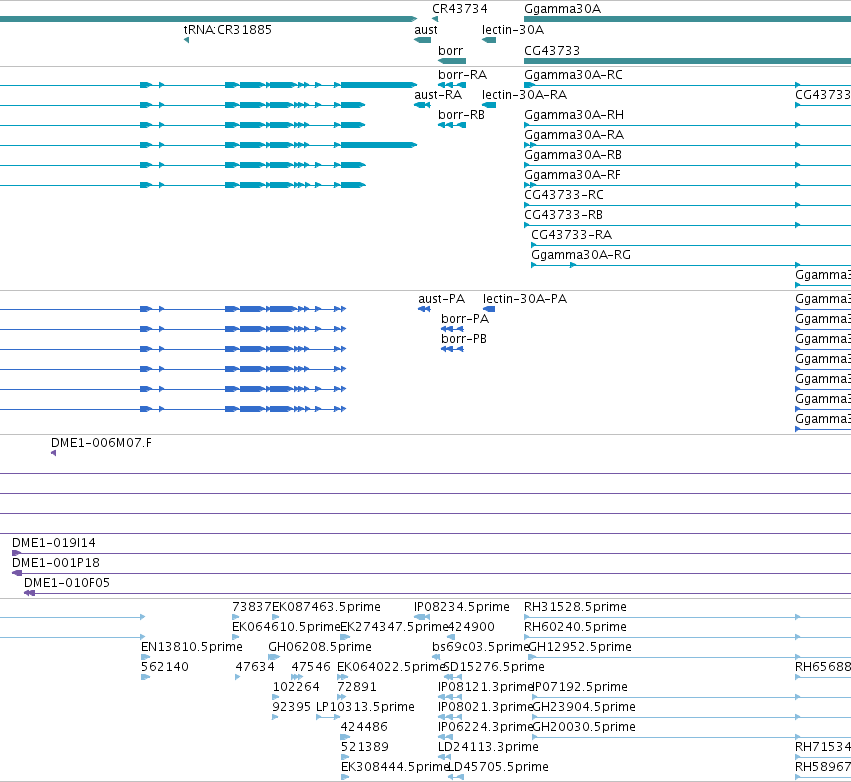This screenshot has width=851, height=782.
Task: Select the 102264 EST label
Action: [x=296, y=687]
